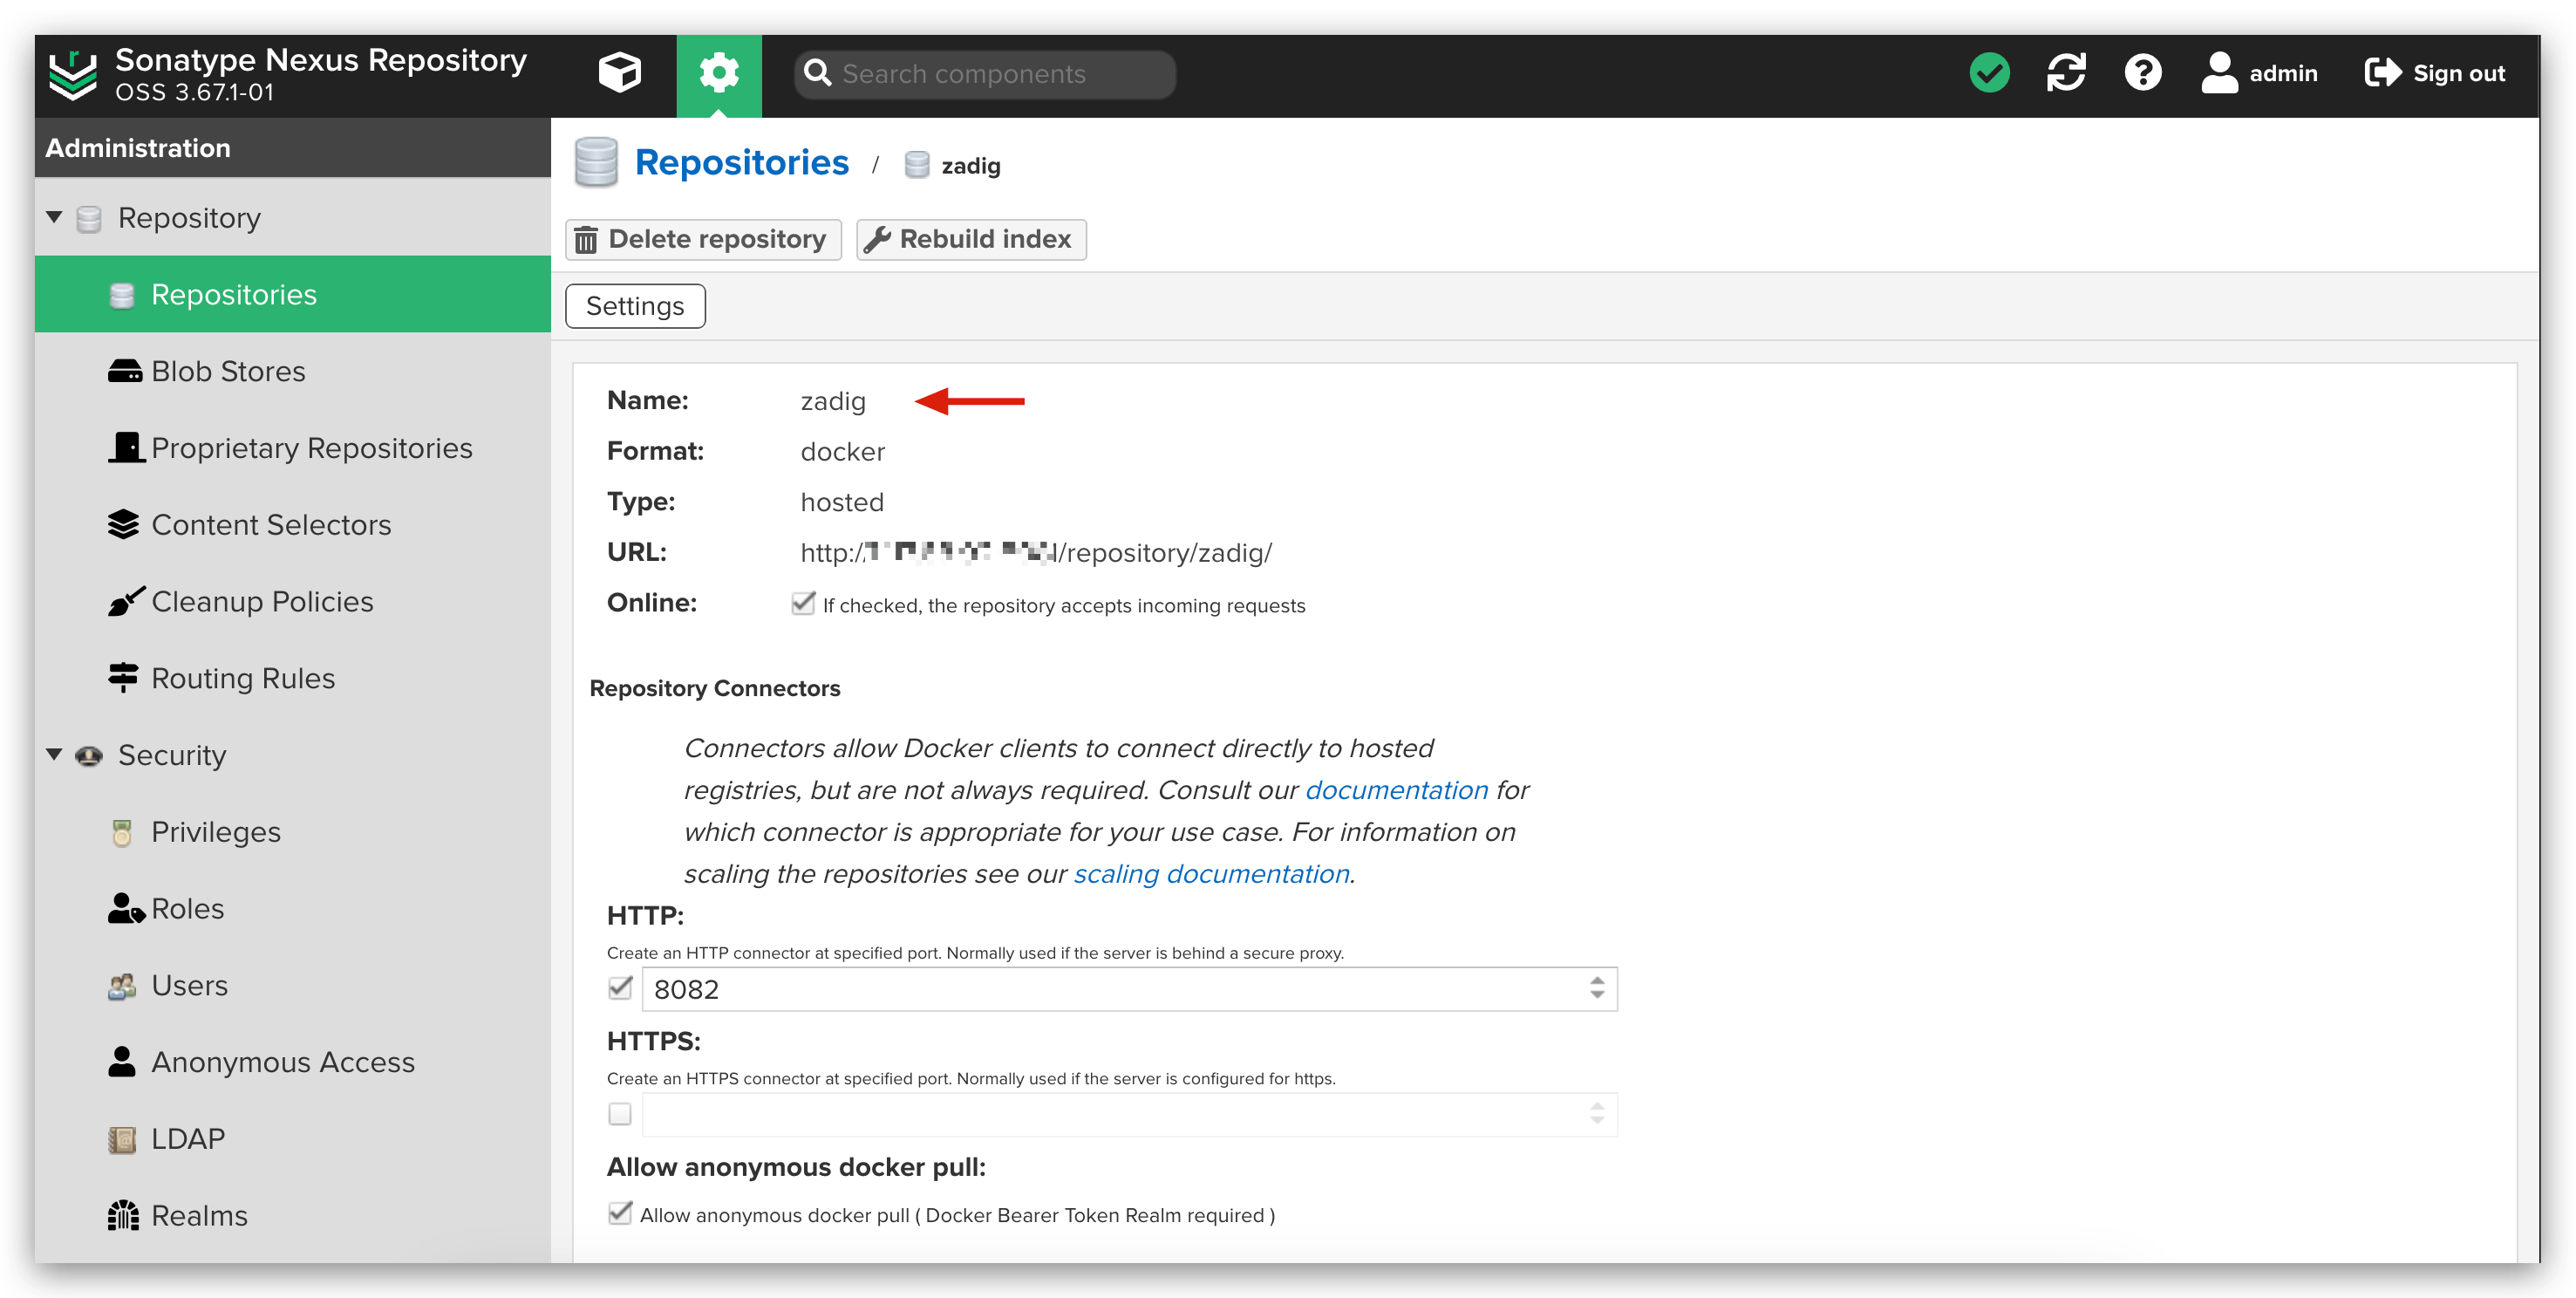Click the Rebuild index button

(x=971, y=239)
